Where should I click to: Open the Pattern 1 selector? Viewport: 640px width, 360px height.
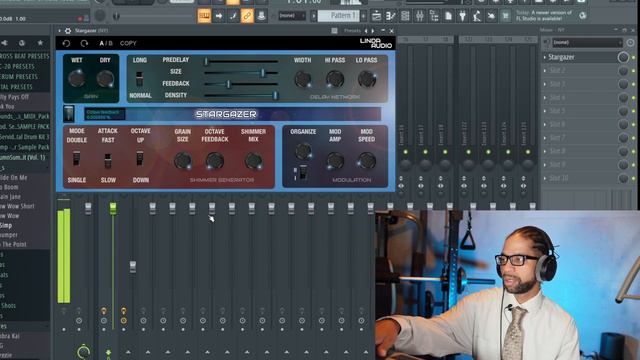tap(338, 16)
